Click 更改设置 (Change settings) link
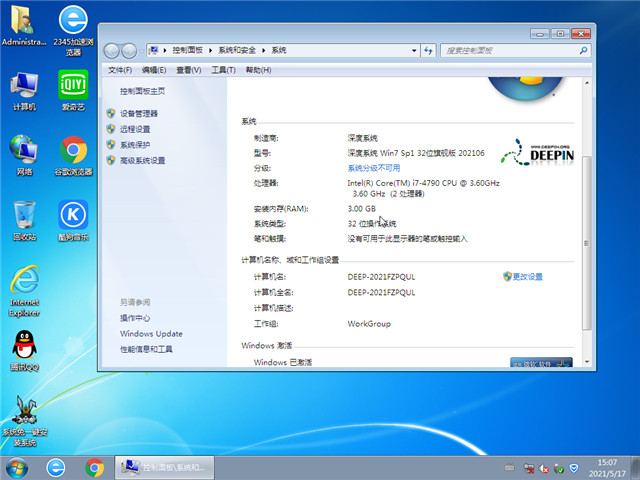This screenshot has width=640, height=480. [x=527, y=277]
